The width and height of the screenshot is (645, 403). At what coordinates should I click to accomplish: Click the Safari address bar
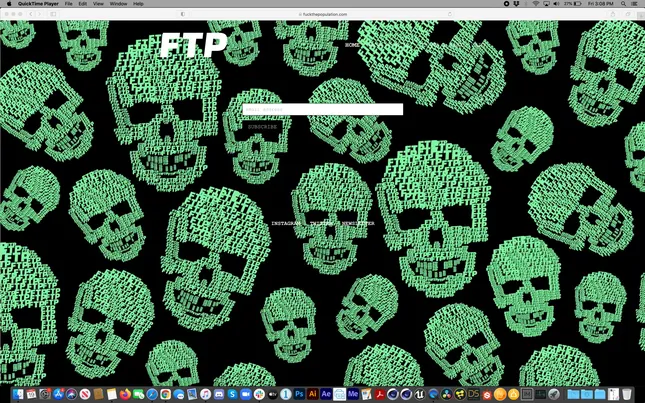click(x=323, y=14)
